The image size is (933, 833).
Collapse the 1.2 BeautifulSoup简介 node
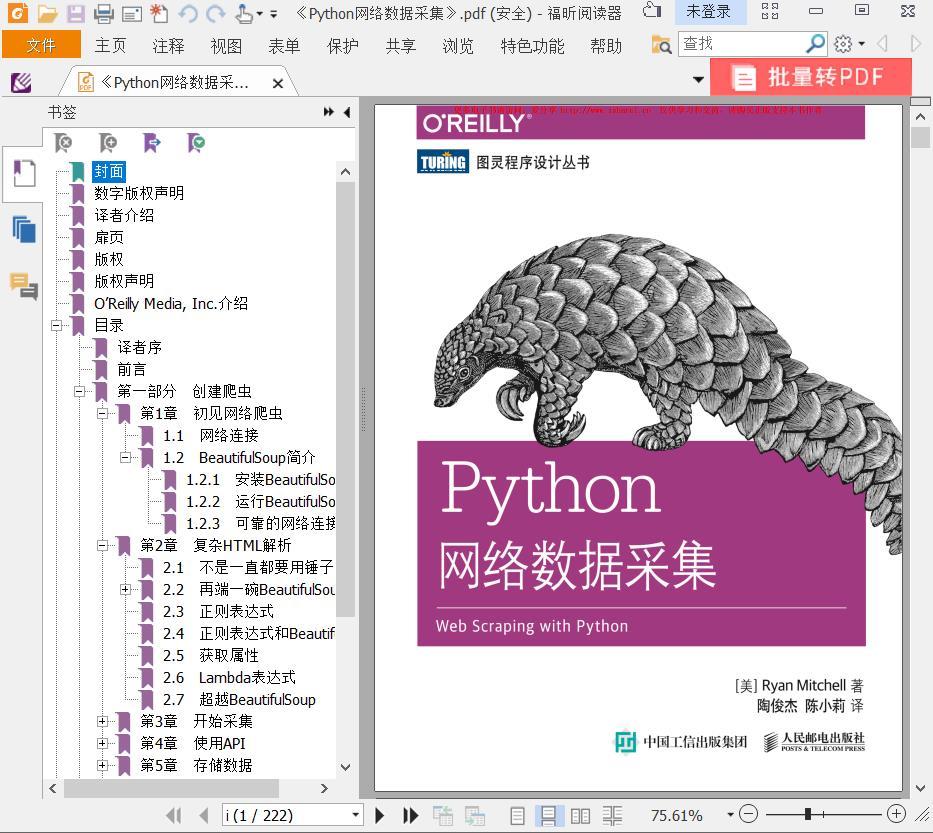(126, 458)
